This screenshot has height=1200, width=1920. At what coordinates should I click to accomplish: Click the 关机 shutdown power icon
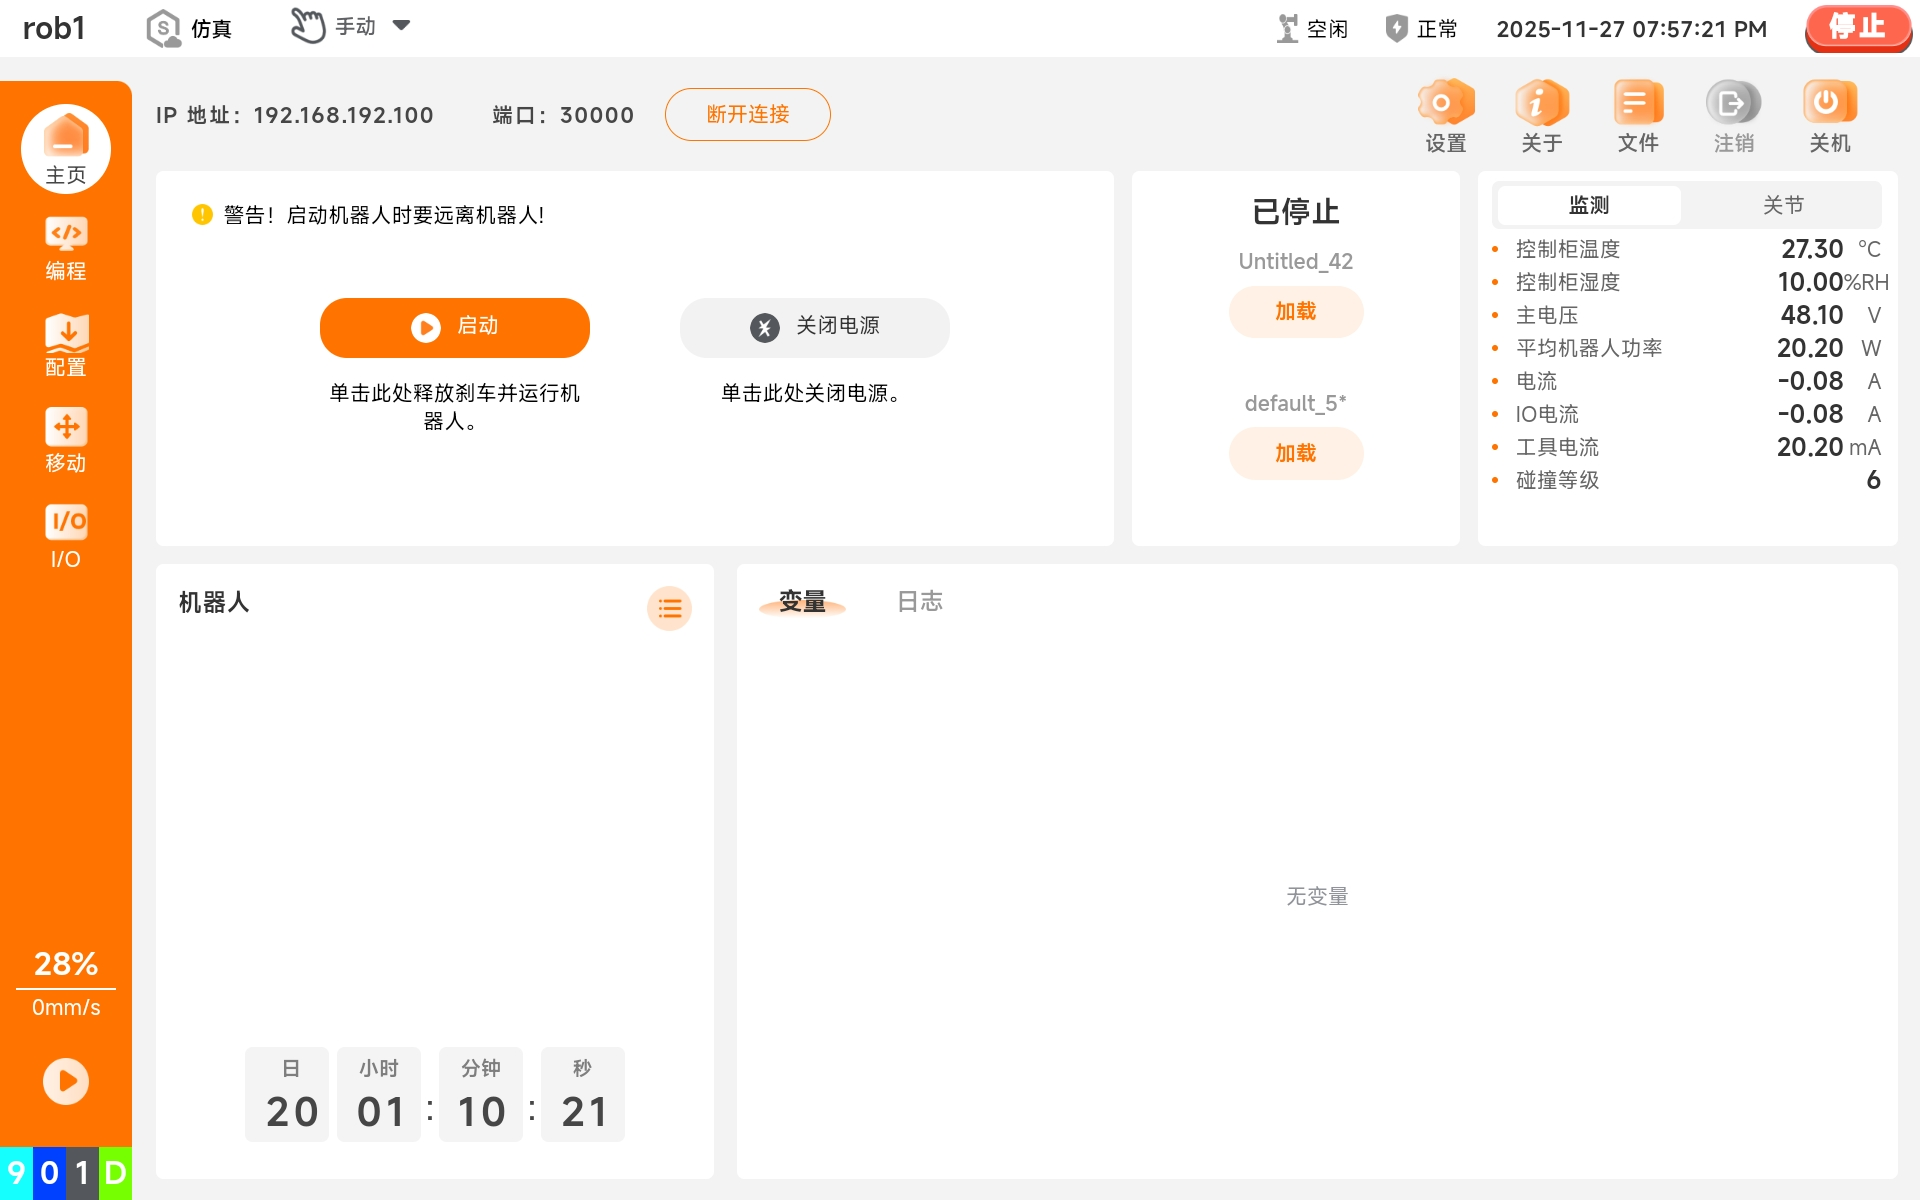coord(1829,116)
